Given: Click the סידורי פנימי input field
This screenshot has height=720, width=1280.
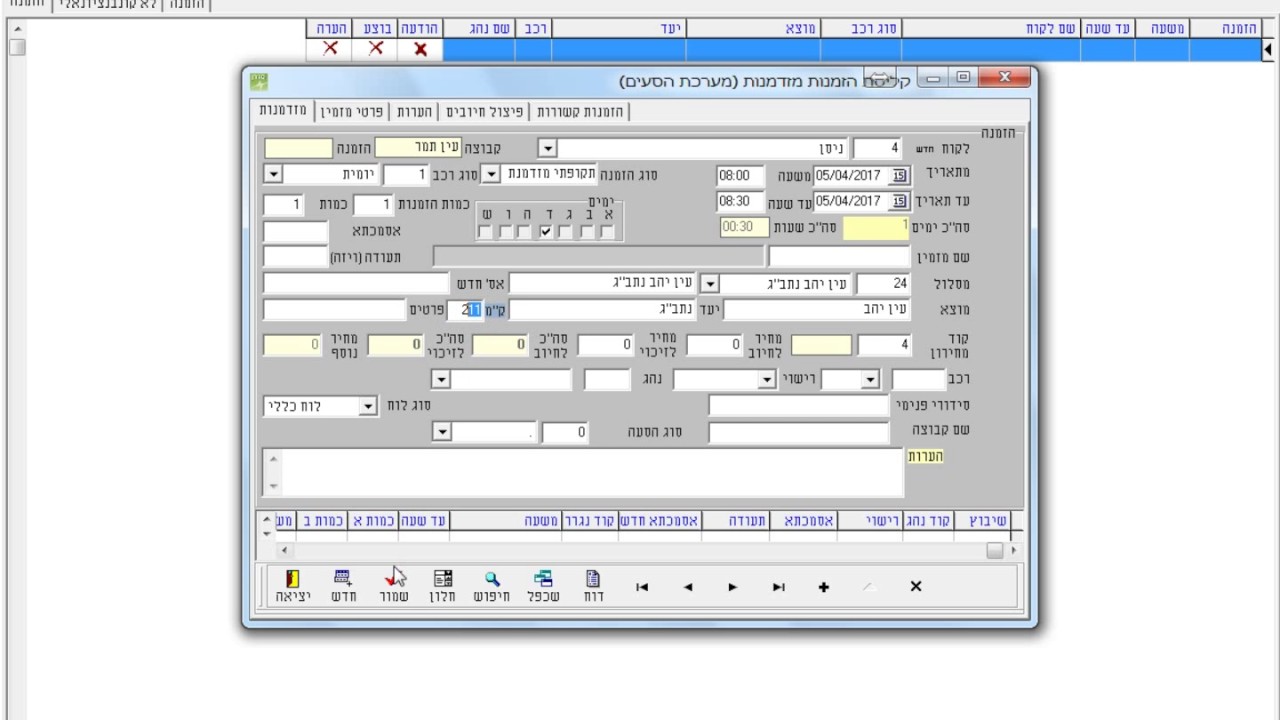Looking at the screenshot, I should click(x=799, y=406).
